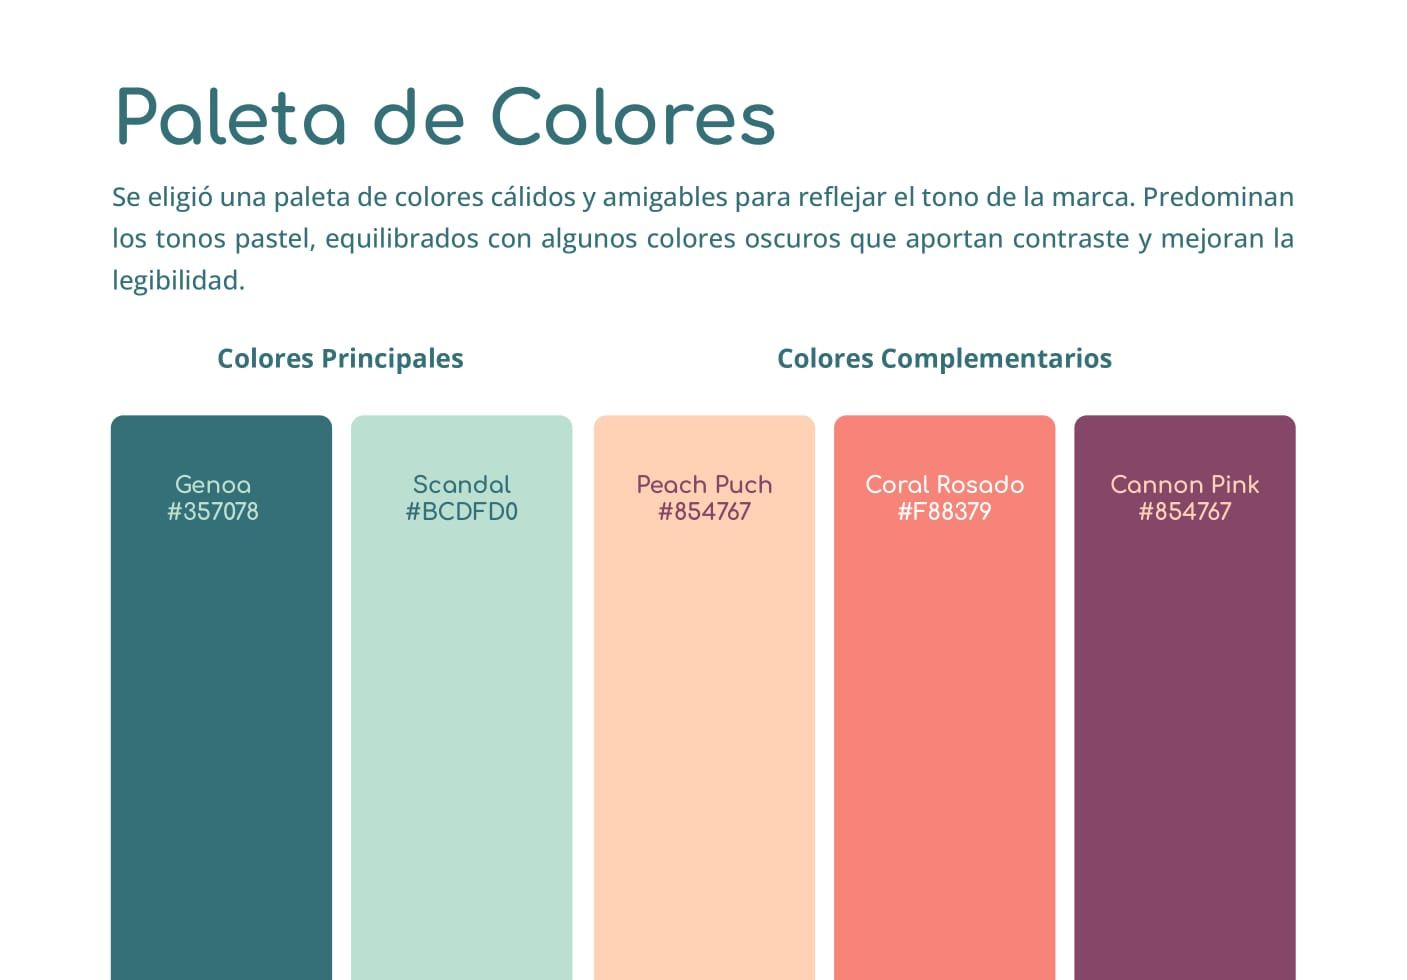Click the Cannon Pink purple swatch
The image size is (1407, 980).
pos(1185,697)
